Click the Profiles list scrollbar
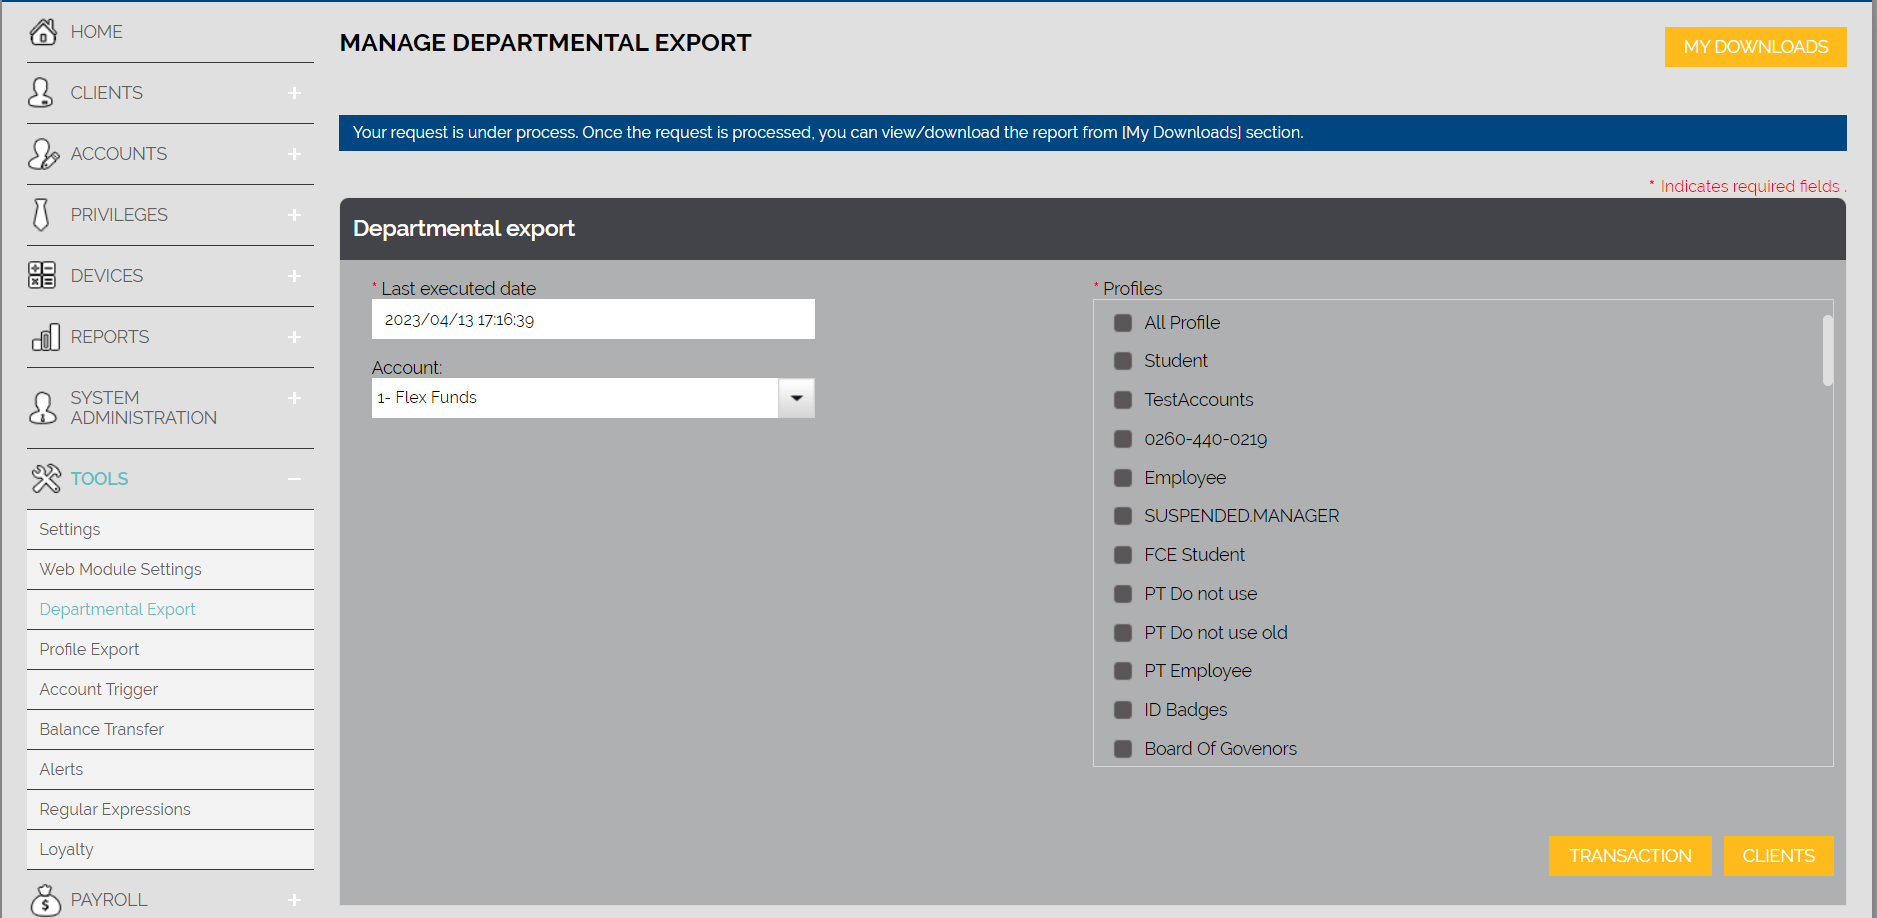 1827,350
